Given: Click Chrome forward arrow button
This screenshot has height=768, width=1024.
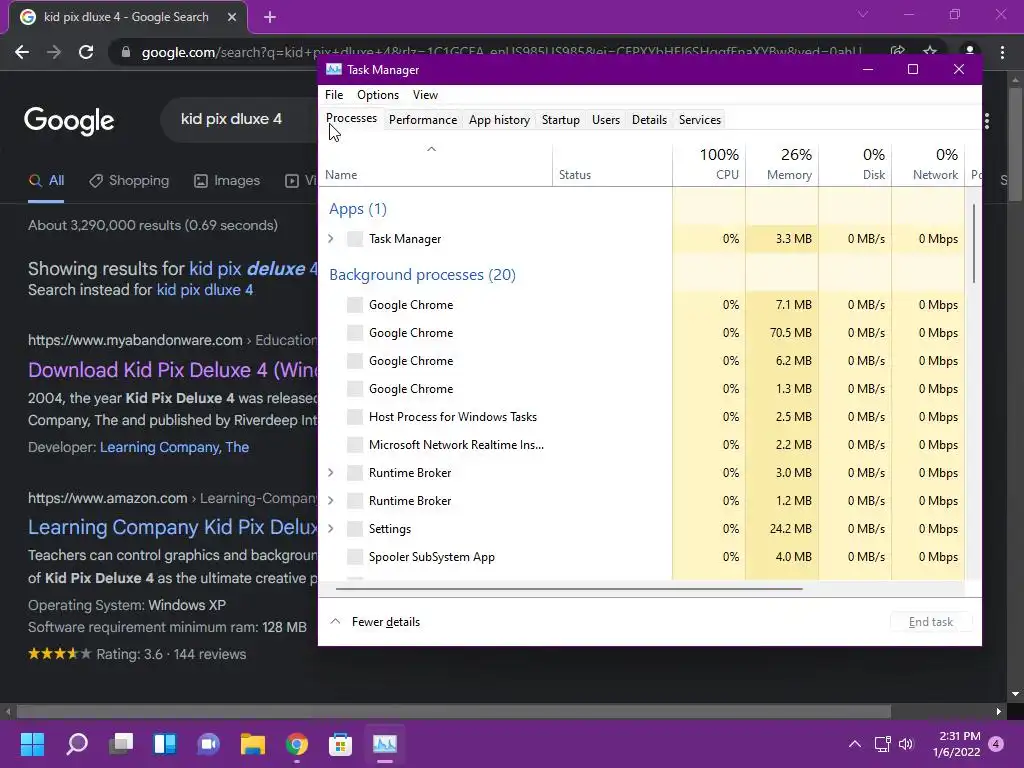Looking at the screenshot, I should click(x=54, y=52).
